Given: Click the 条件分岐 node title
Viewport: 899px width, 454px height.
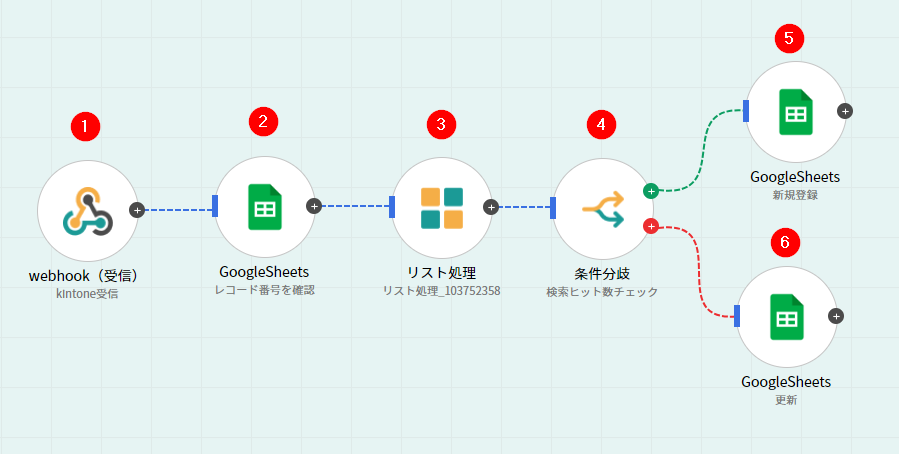Looking at the screenshot, I should [602, 273].
